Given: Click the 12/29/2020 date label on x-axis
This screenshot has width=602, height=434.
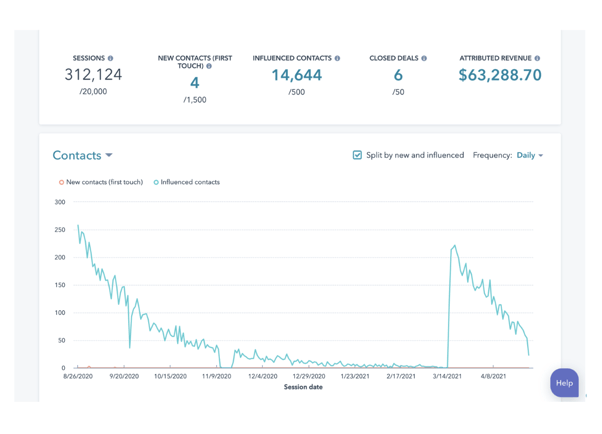Looking at the screenshot, I should tap(309, 376).
